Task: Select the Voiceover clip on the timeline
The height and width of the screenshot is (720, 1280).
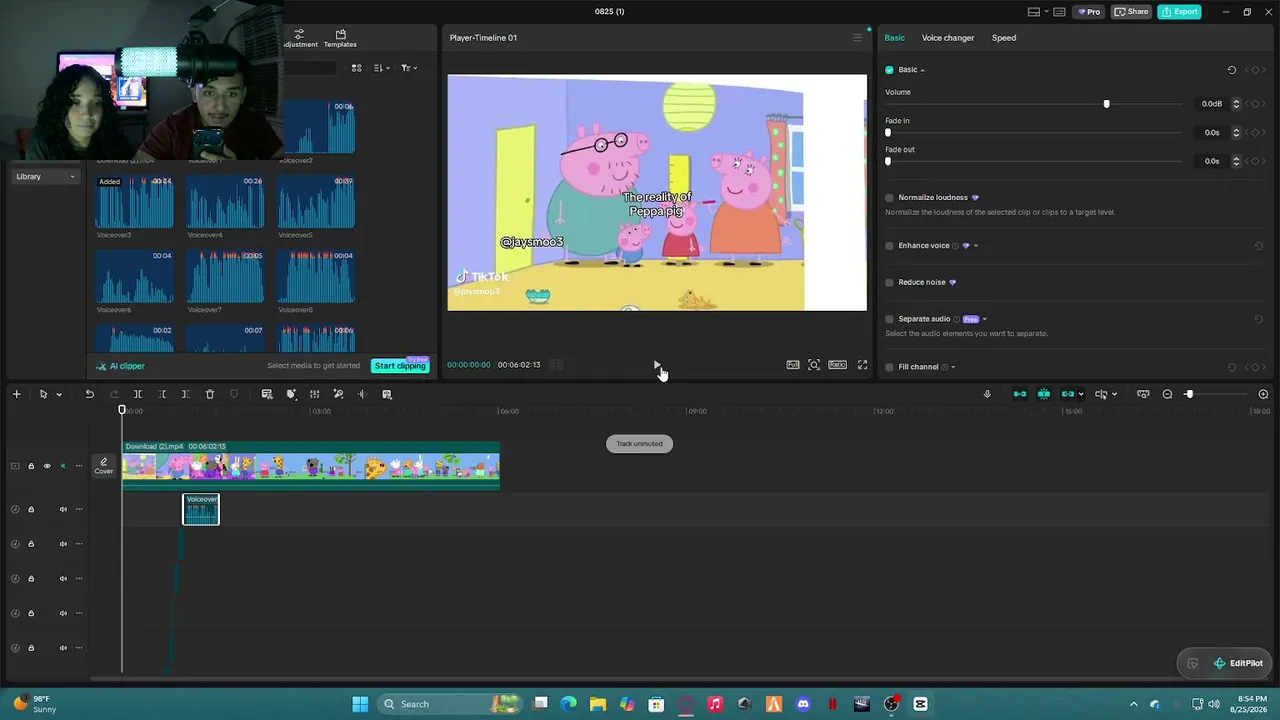Action: [x=201, y=509]
